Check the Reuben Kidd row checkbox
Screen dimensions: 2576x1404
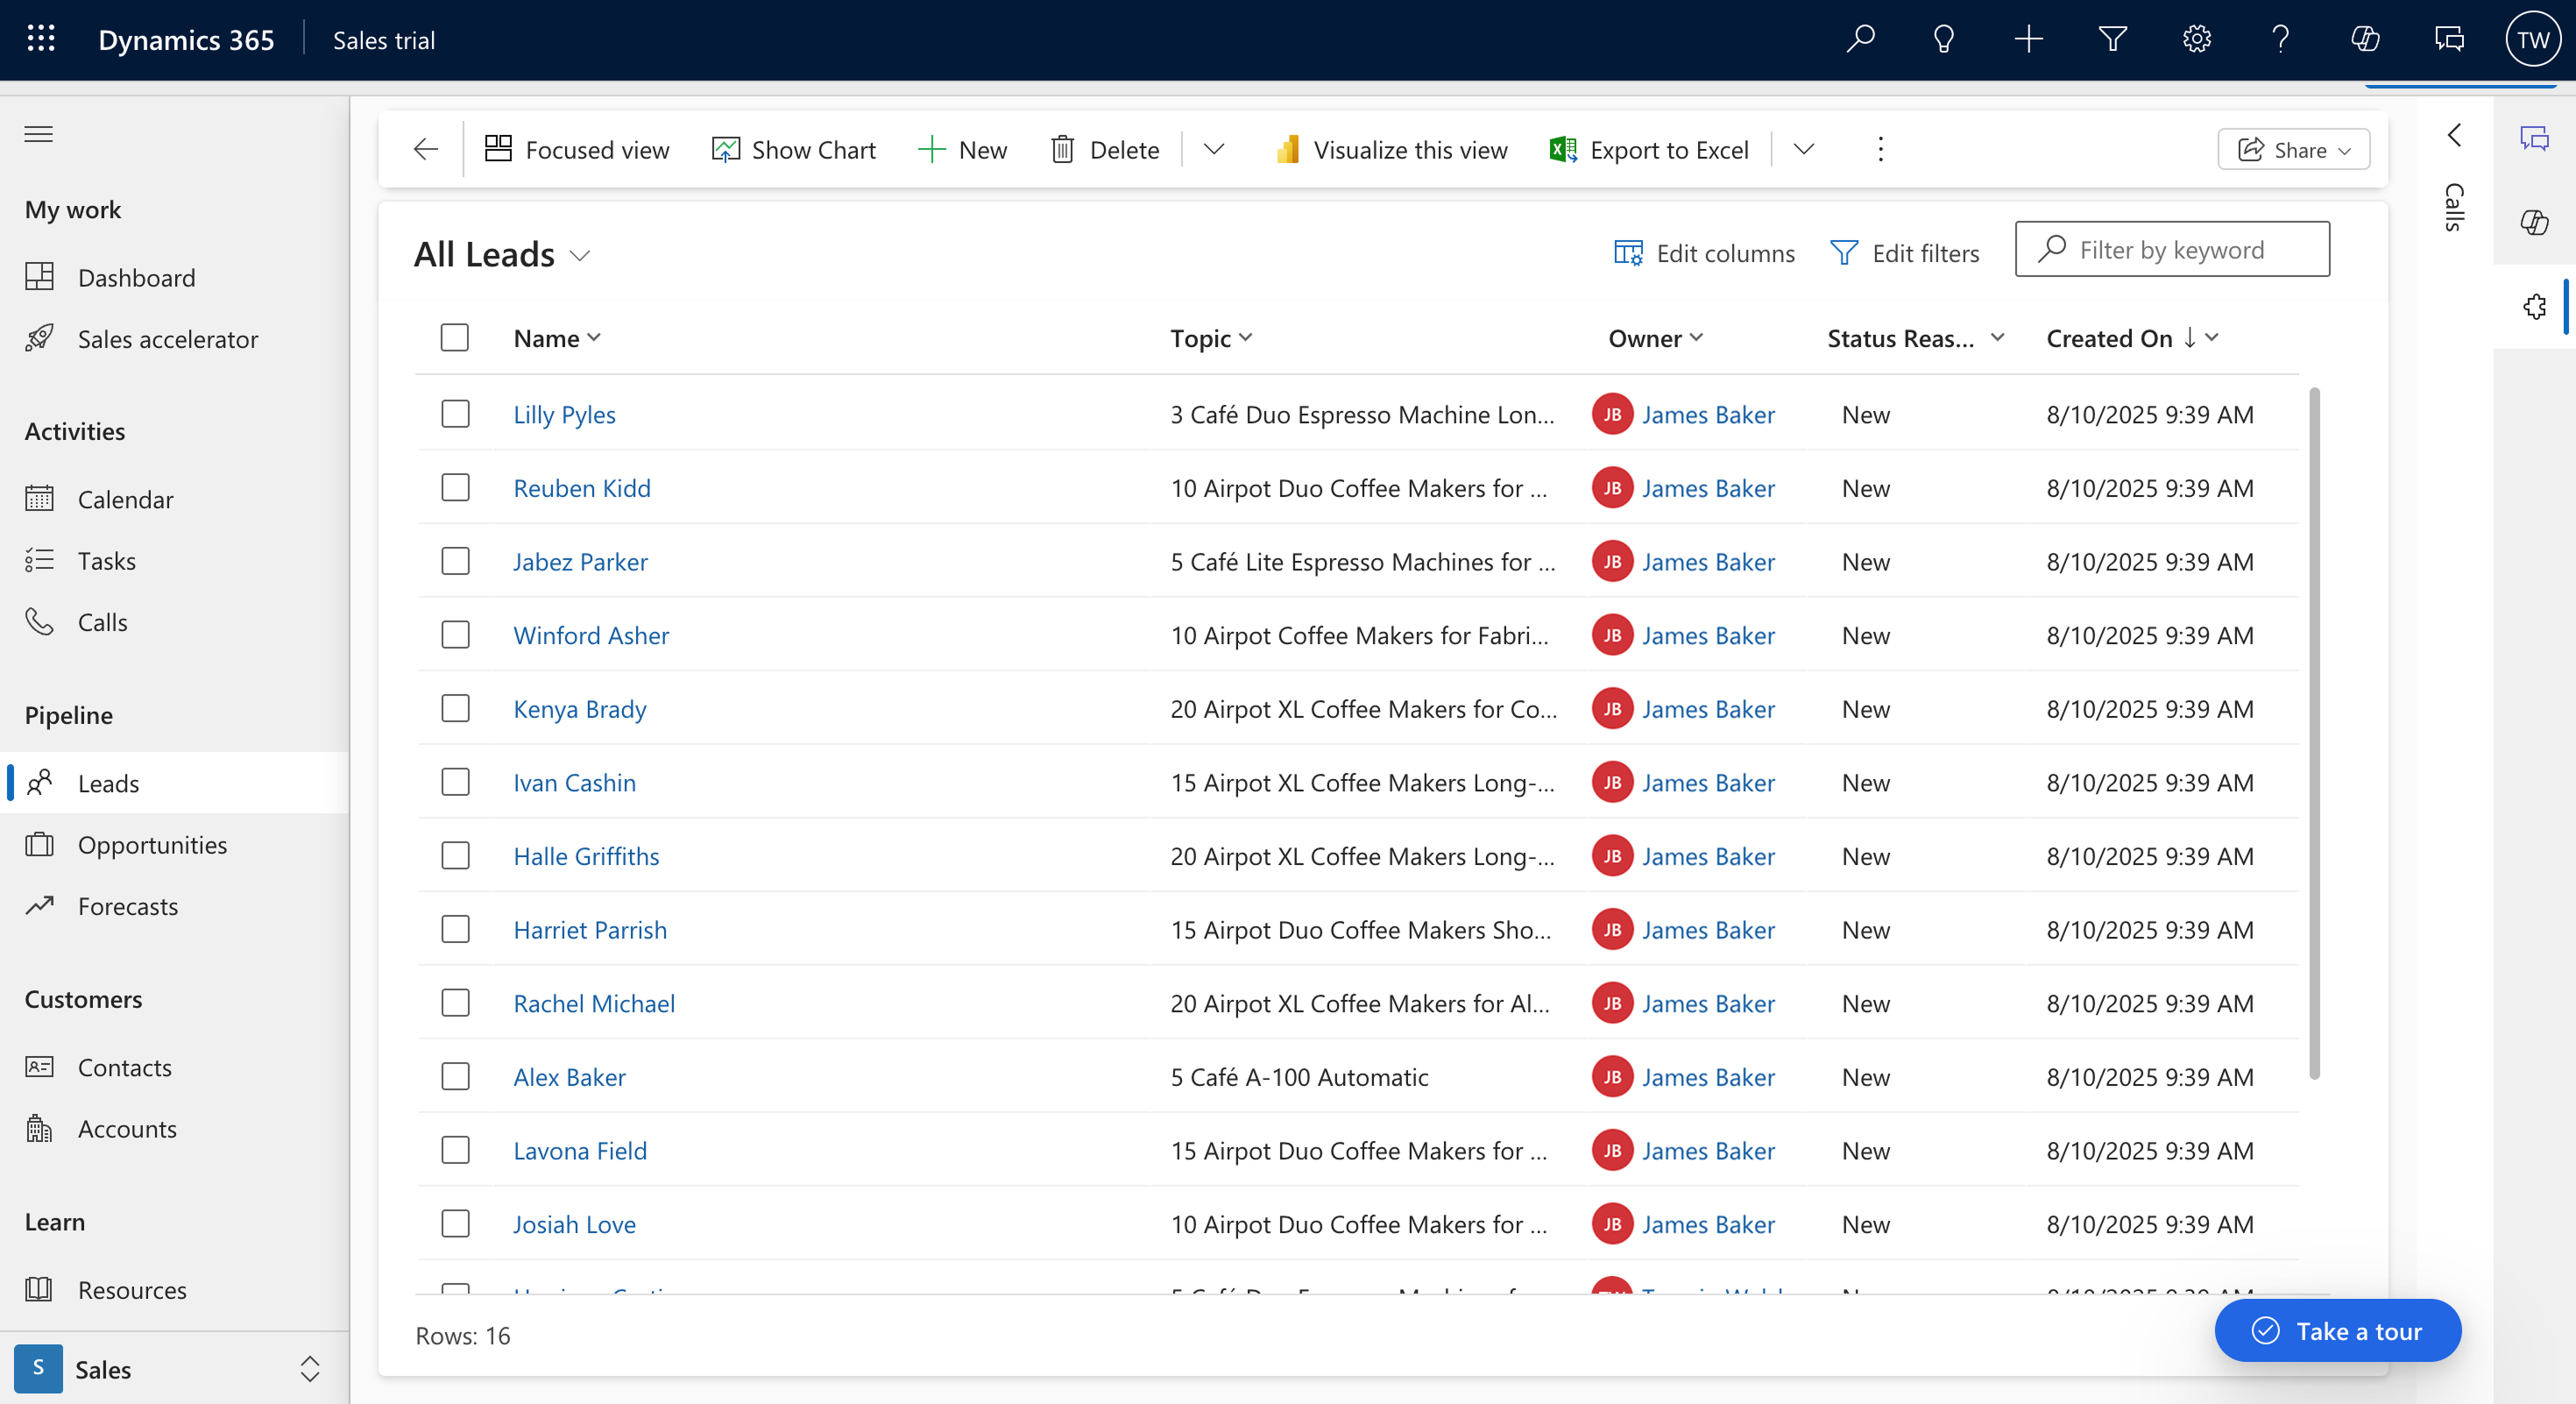[x=456, y=488]
